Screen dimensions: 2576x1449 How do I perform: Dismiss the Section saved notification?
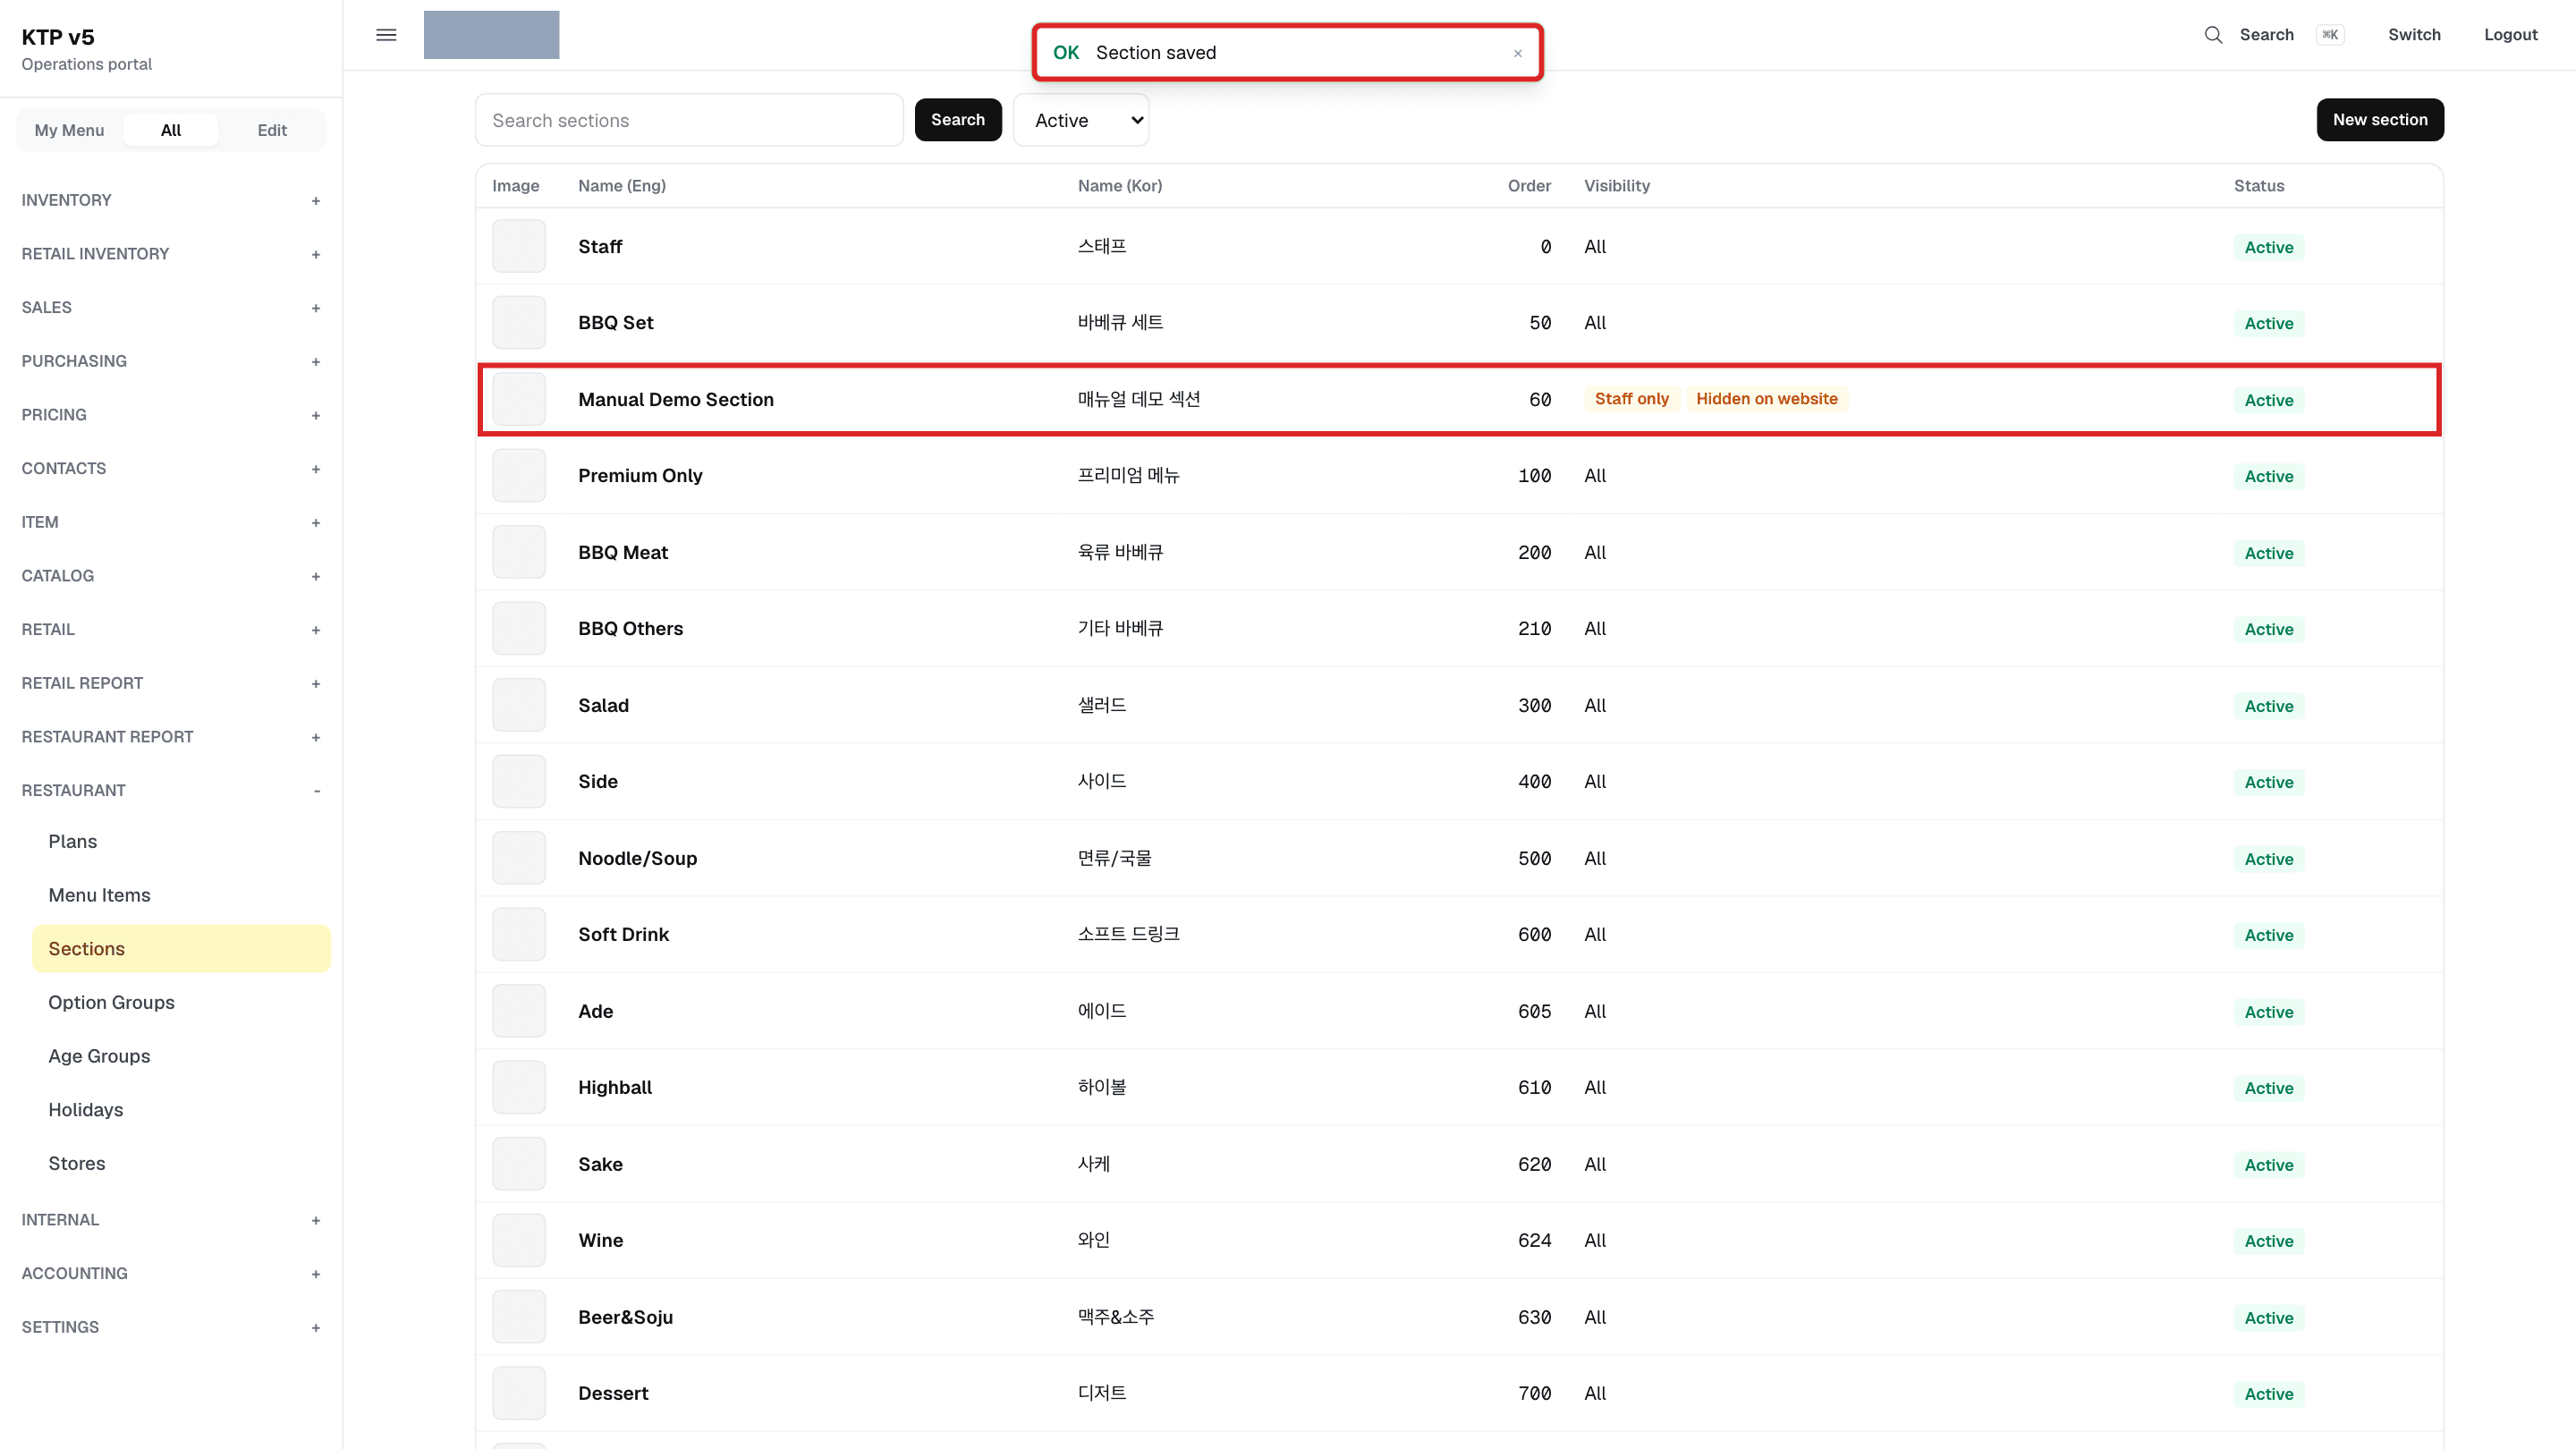[1517, 53]
